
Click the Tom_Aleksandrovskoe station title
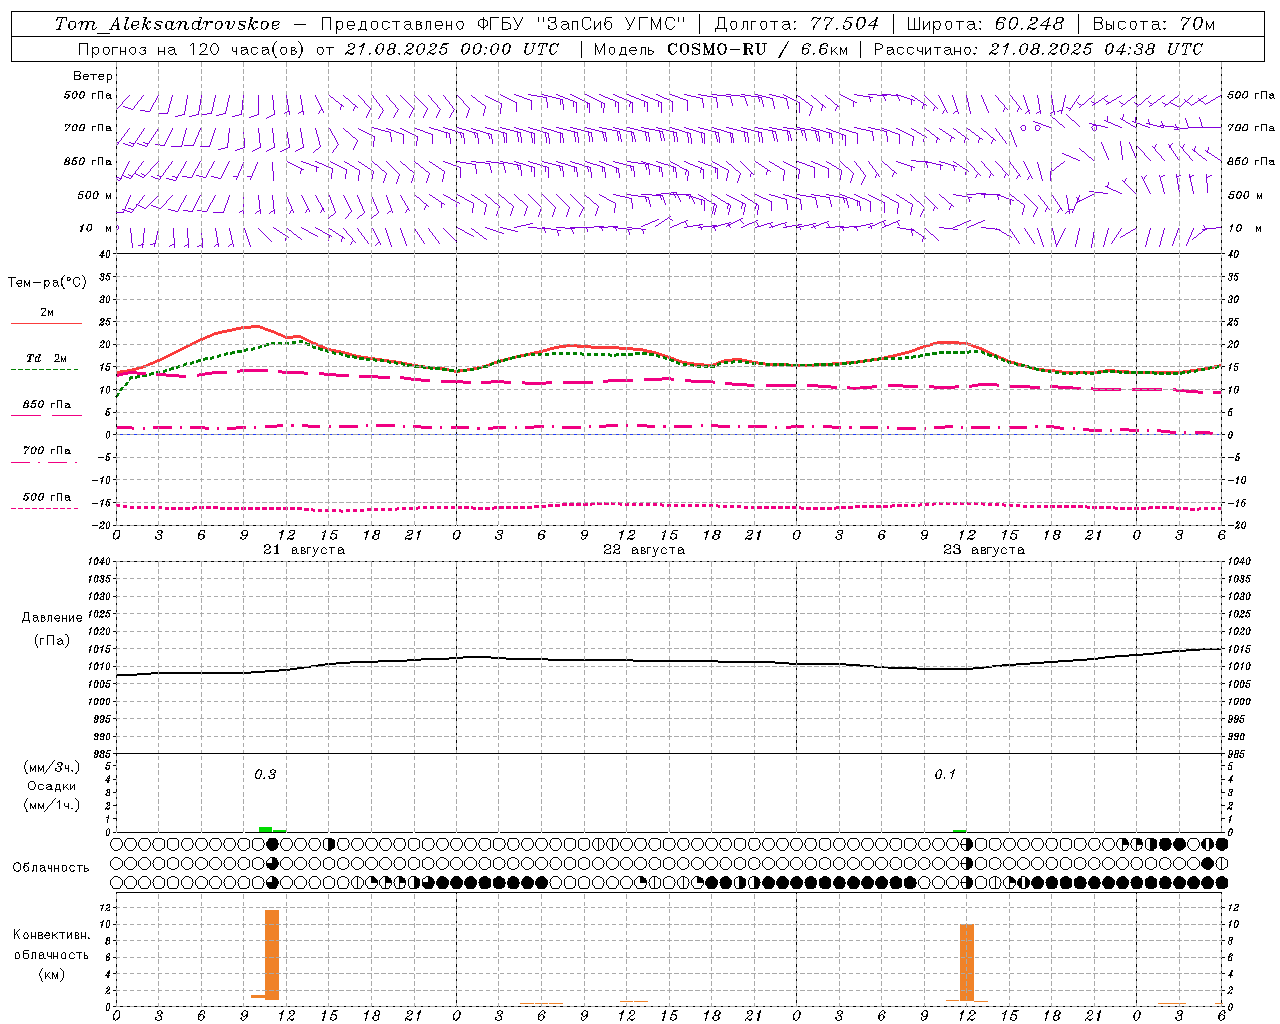(168, 23)
